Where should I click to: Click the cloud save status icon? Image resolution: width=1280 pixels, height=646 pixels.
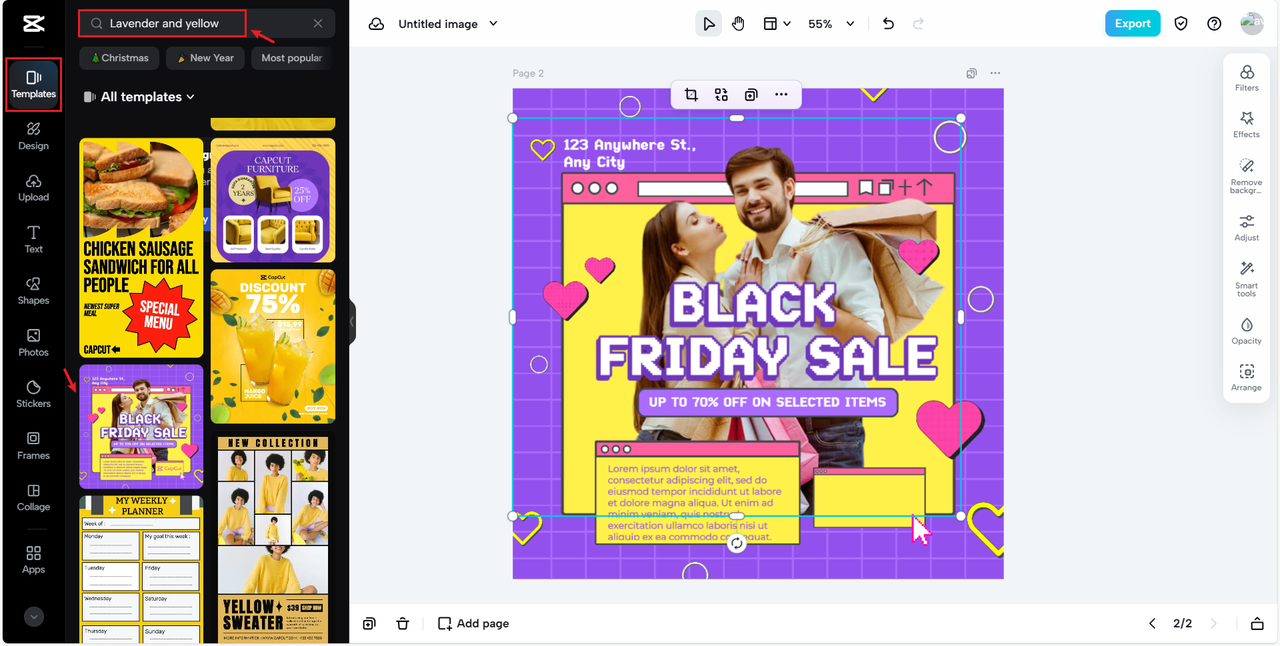point(376,24)
